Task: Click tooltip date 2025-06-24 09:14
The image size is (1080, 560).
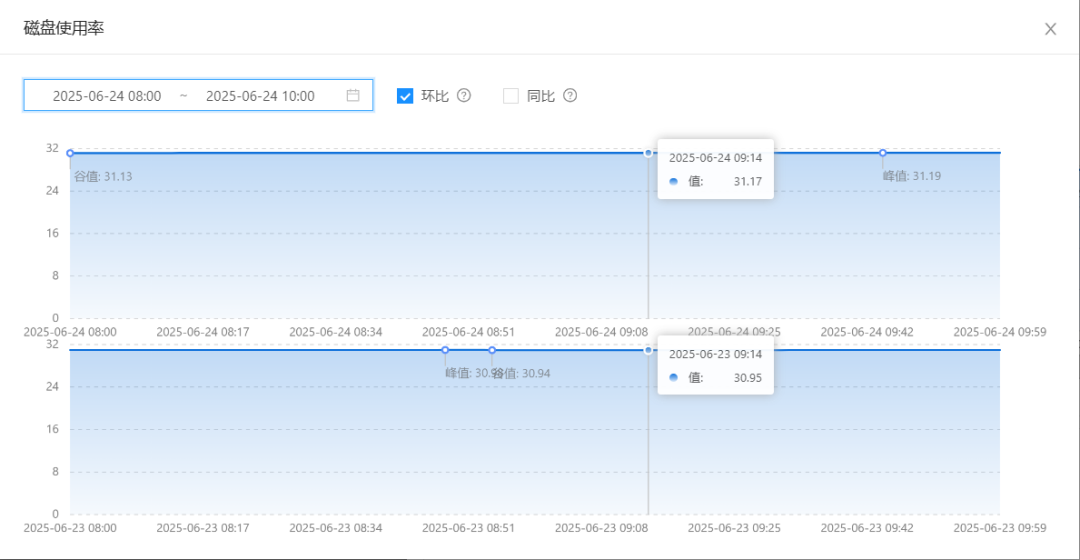Action: 715,158
